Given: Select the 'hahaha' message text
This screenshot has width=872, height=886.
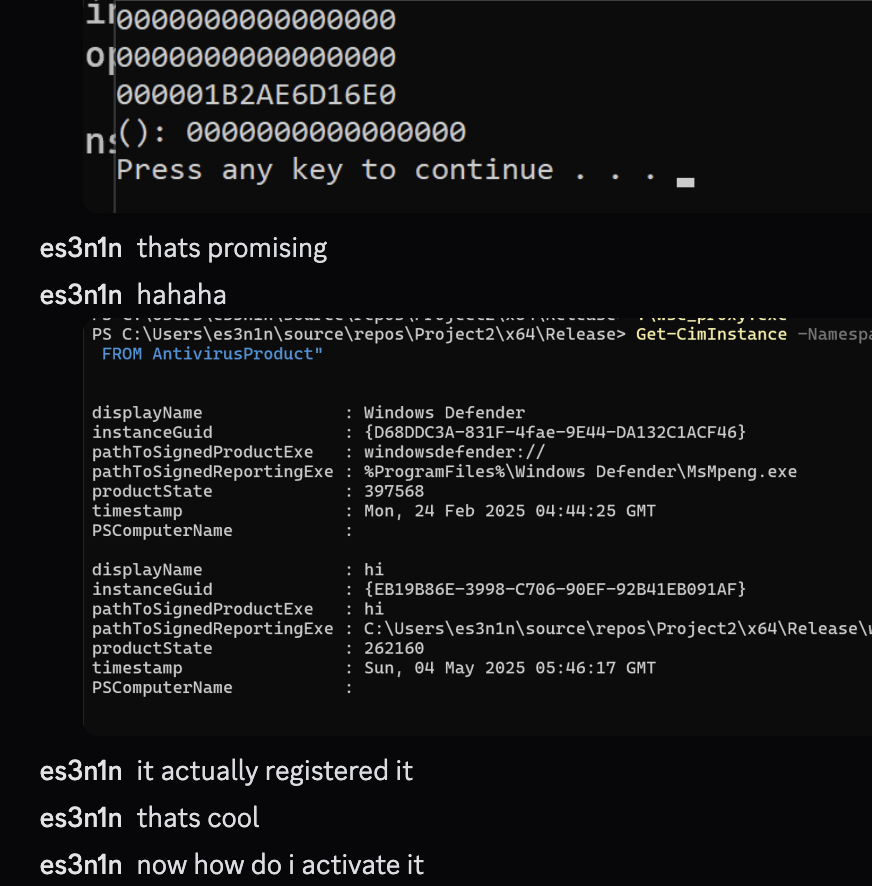Looking at the screenshot, I should [181, 296].
